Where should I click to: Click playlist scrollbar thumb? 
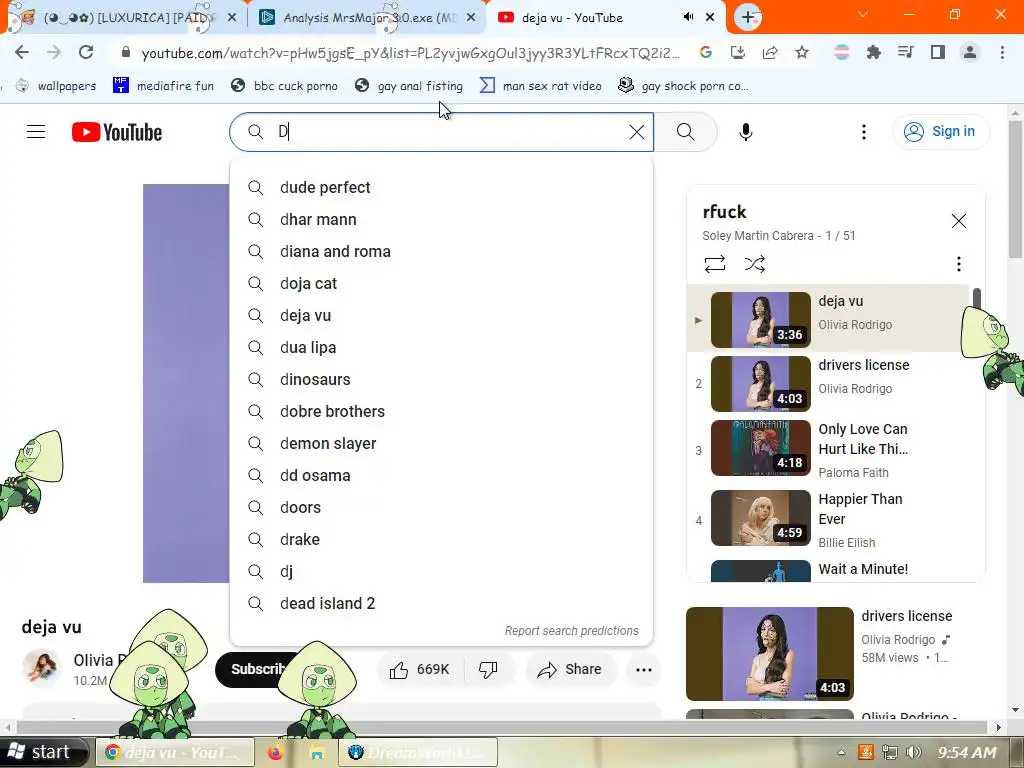pyautogui.click(x=976, y=298)
